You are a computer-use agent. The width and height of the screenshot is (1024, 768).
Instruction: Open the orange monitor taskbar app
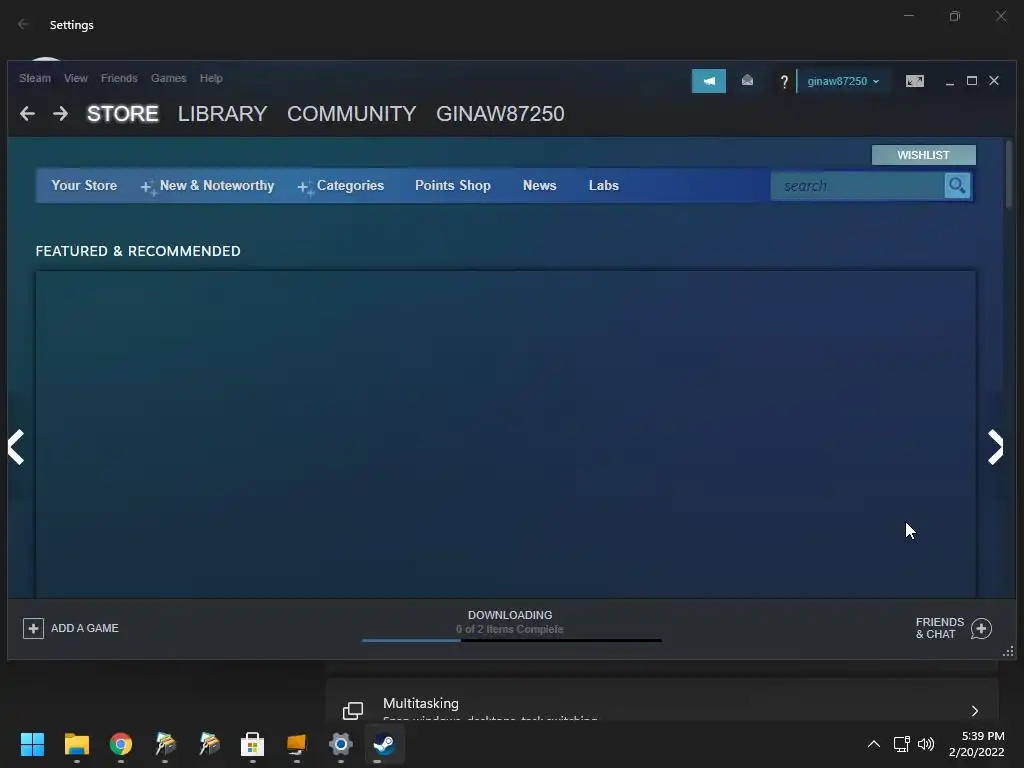pos(296,744)
